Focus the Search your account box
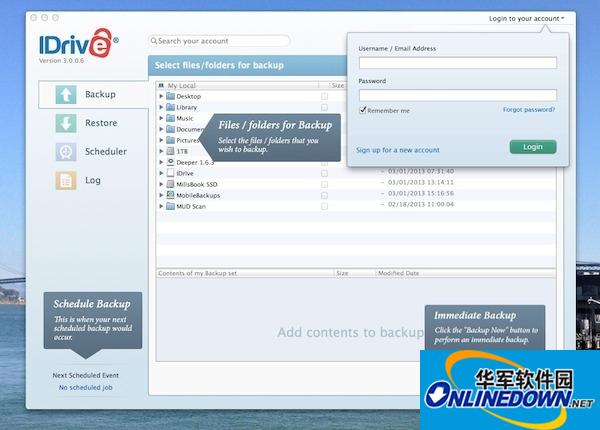 click(219, 41)
